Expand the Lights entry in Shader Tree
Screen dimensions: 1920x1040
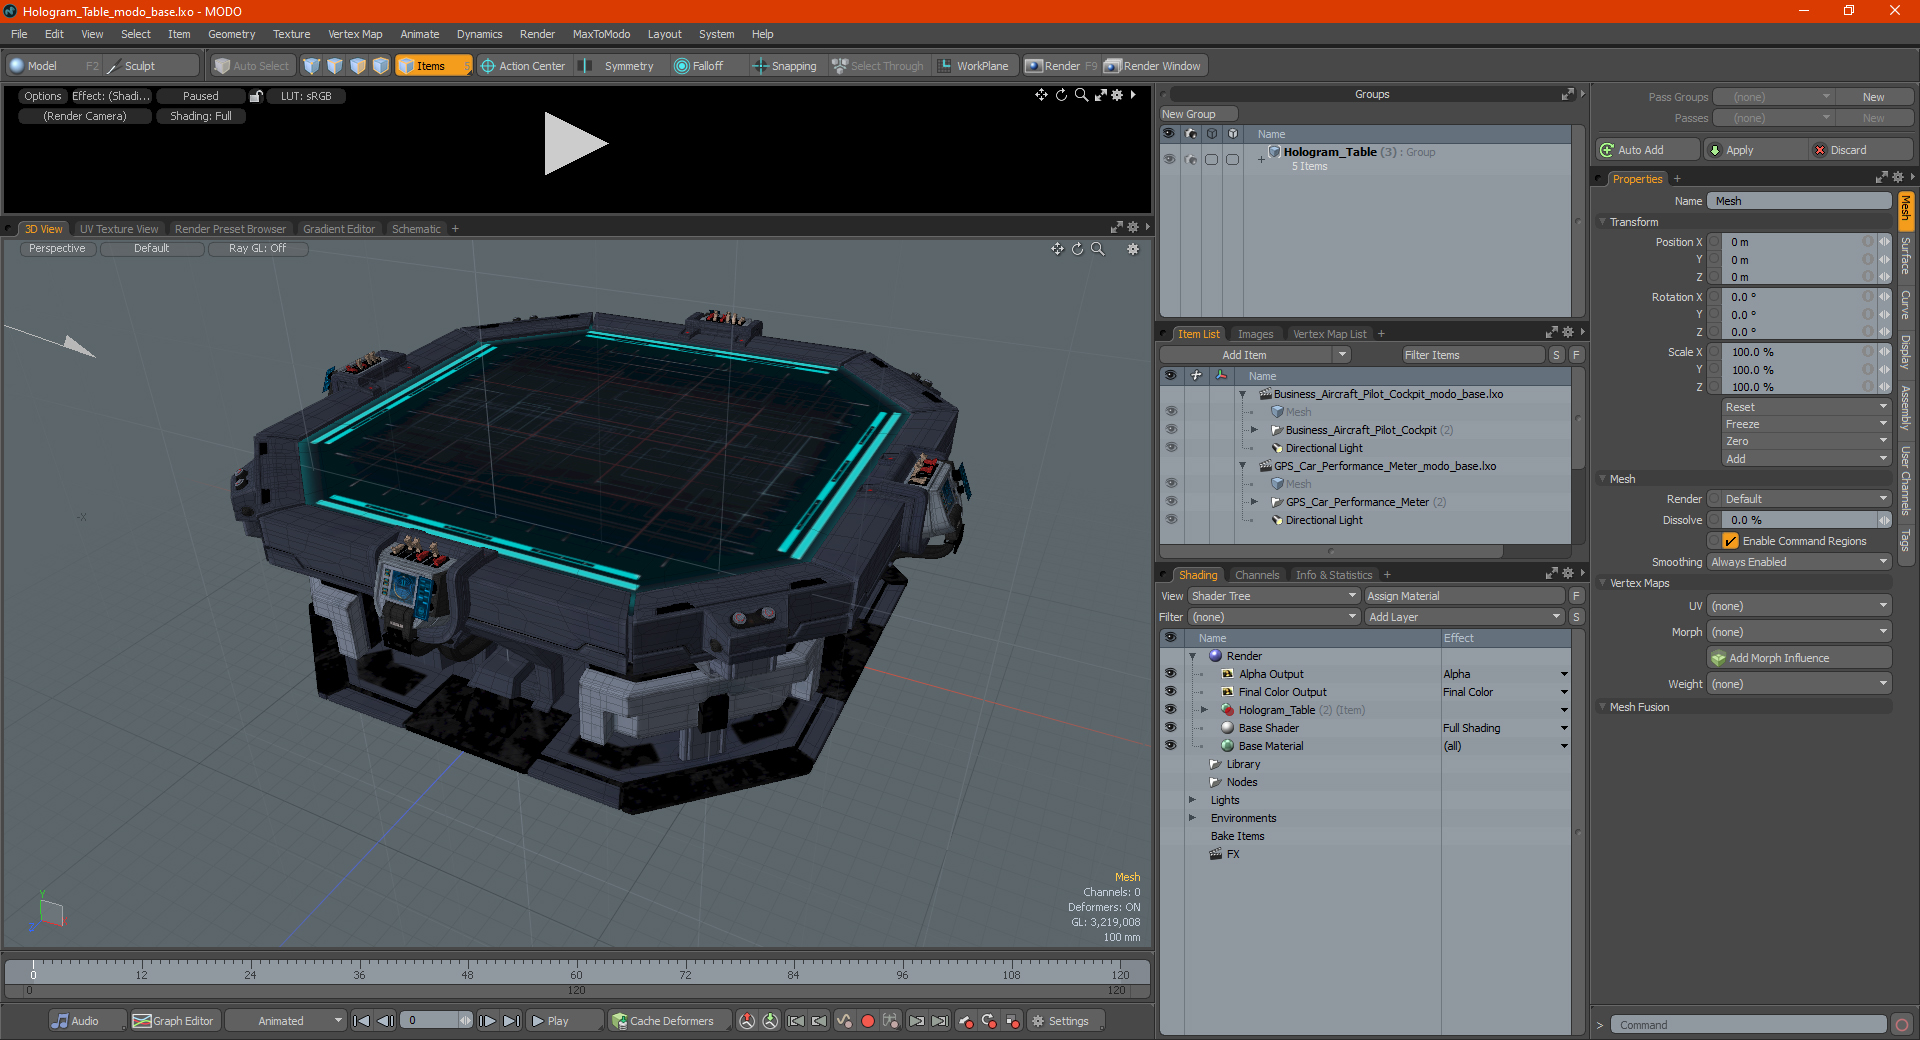click(1192, 800)
